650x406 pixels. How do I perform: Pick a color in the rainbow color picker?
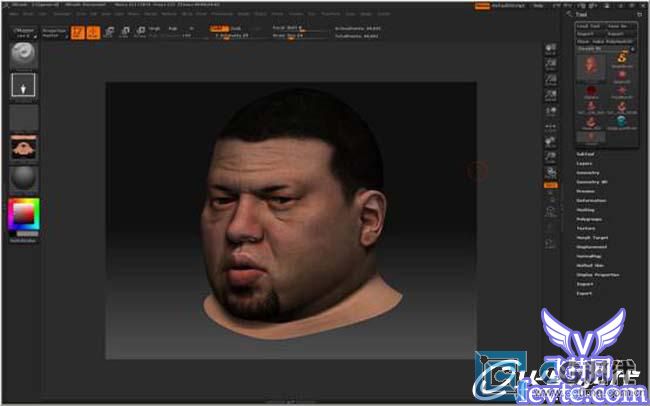coord(24,214)
